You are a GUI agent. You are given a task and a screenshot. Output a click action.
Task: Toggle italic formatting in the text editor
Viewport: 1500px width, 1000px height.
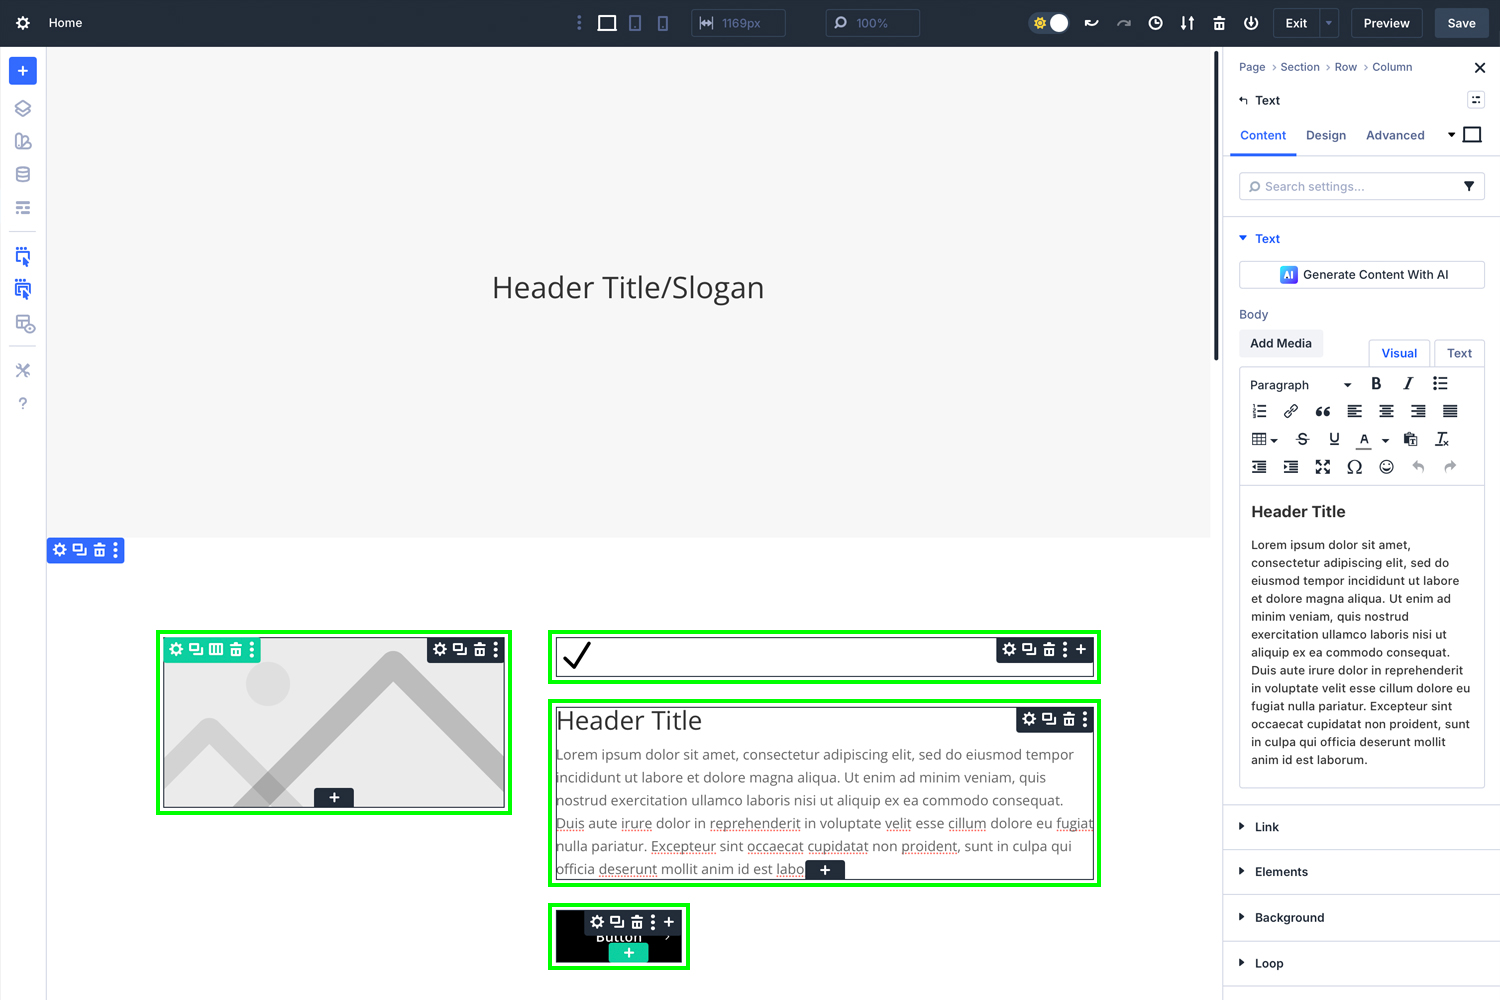(1408, 383)
